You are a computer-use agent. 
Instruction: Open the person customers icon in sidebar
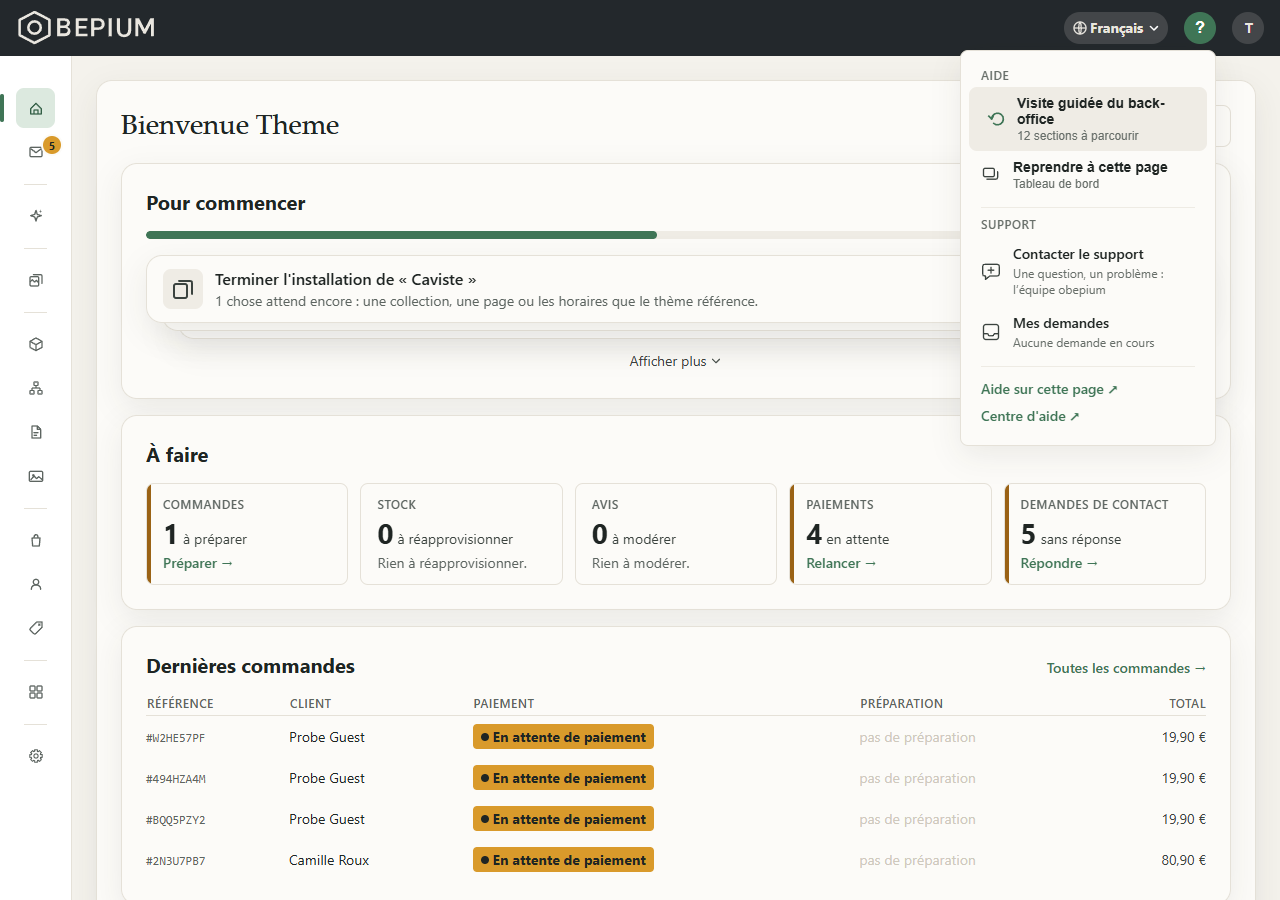point(36,584)
